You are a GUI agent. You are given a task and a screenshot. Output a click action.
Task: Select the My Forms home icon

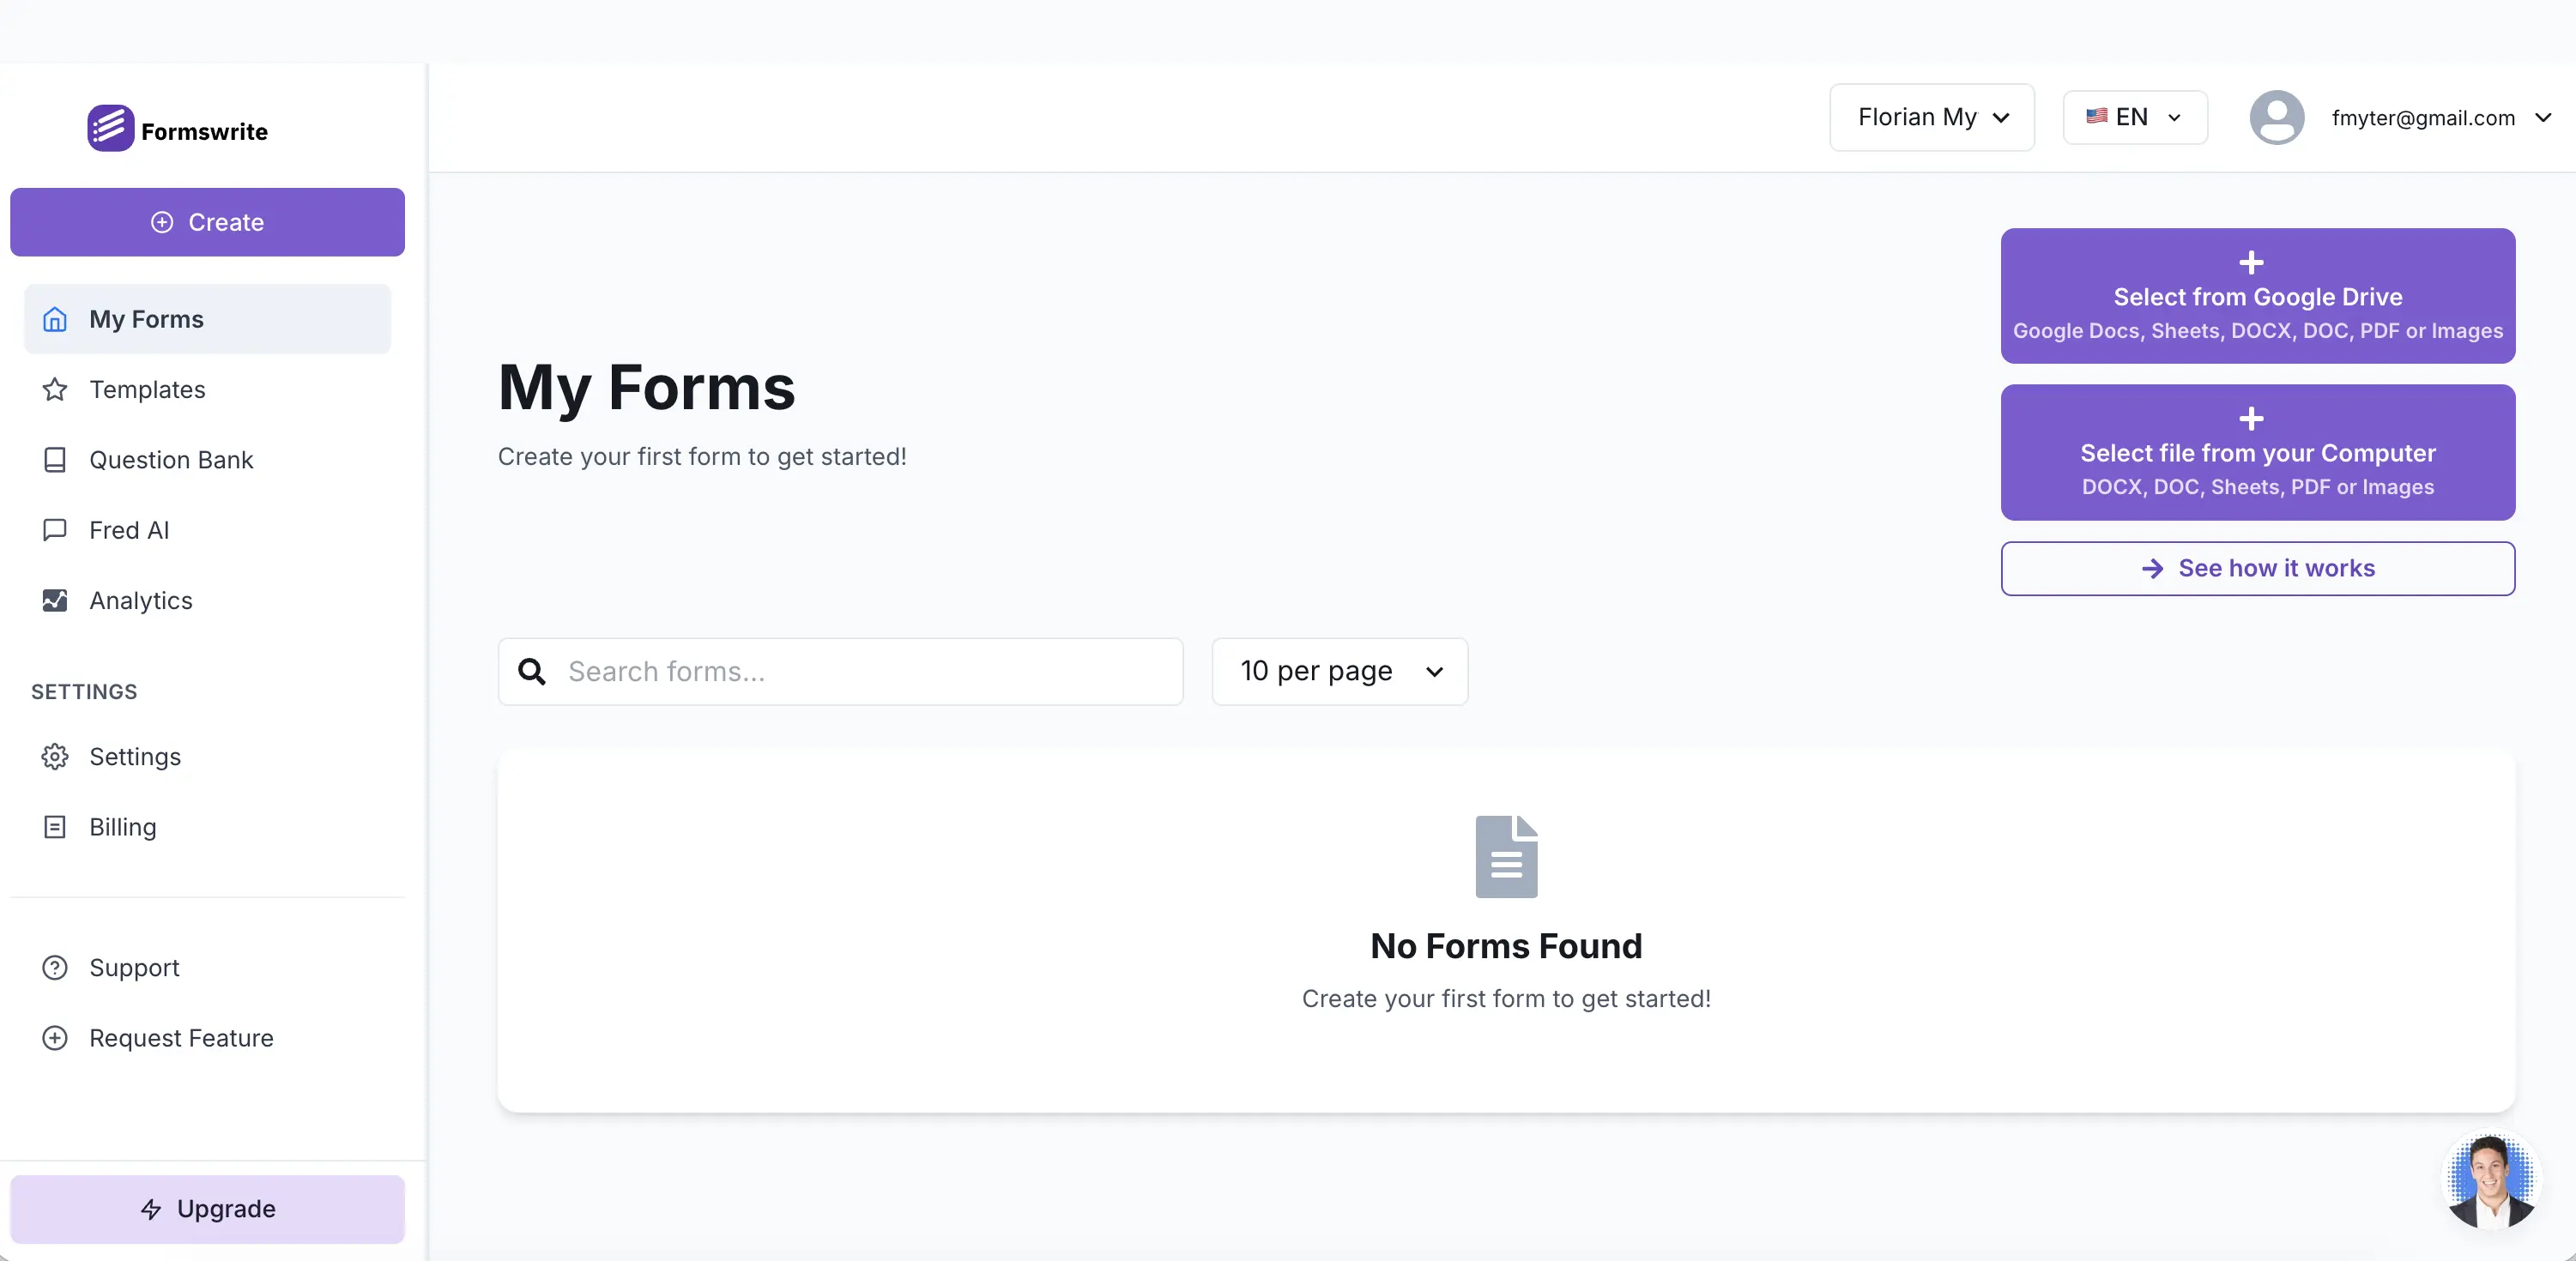[x=55, y=318]
